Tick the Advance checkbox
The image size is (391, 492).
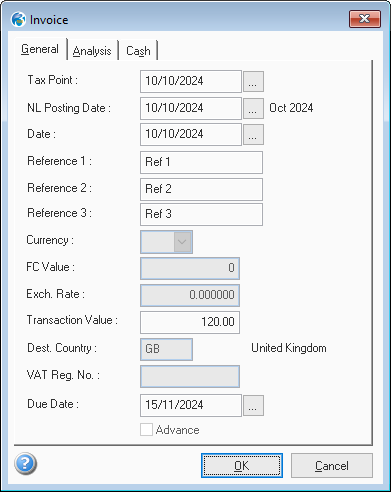[x=146, y=430]
